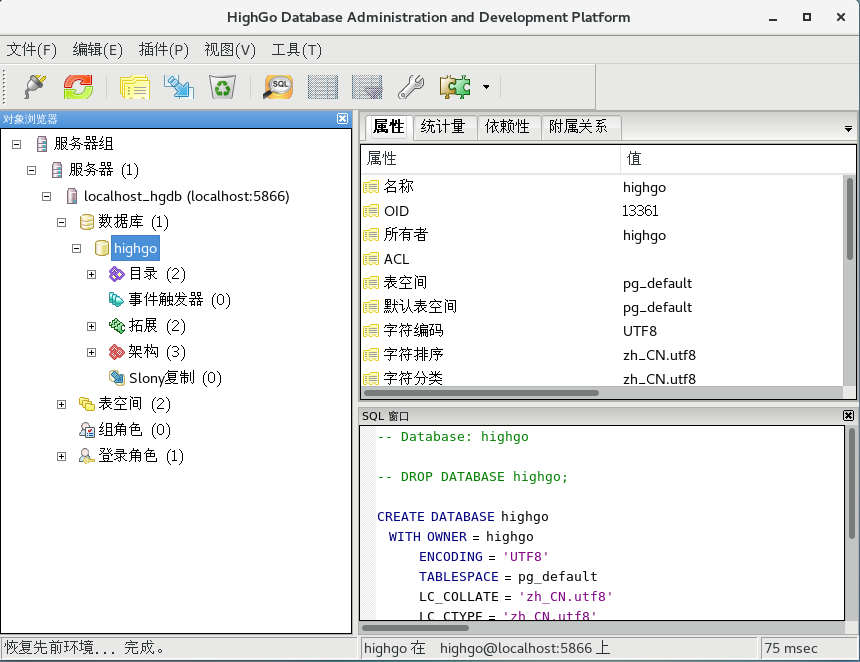The height and width of the screenshot is (662, 860).
Task: Expand the 架构 (3) tree node
Action: [91, 351]
